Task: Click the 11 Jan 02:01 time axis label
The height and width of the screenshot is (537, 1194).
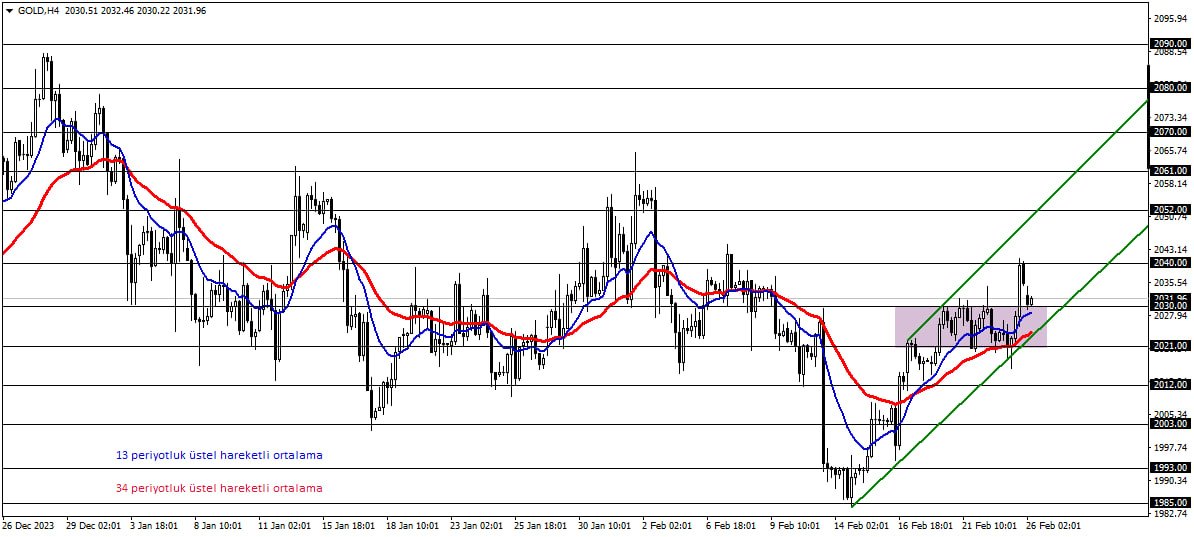Action: pos(285,526)
